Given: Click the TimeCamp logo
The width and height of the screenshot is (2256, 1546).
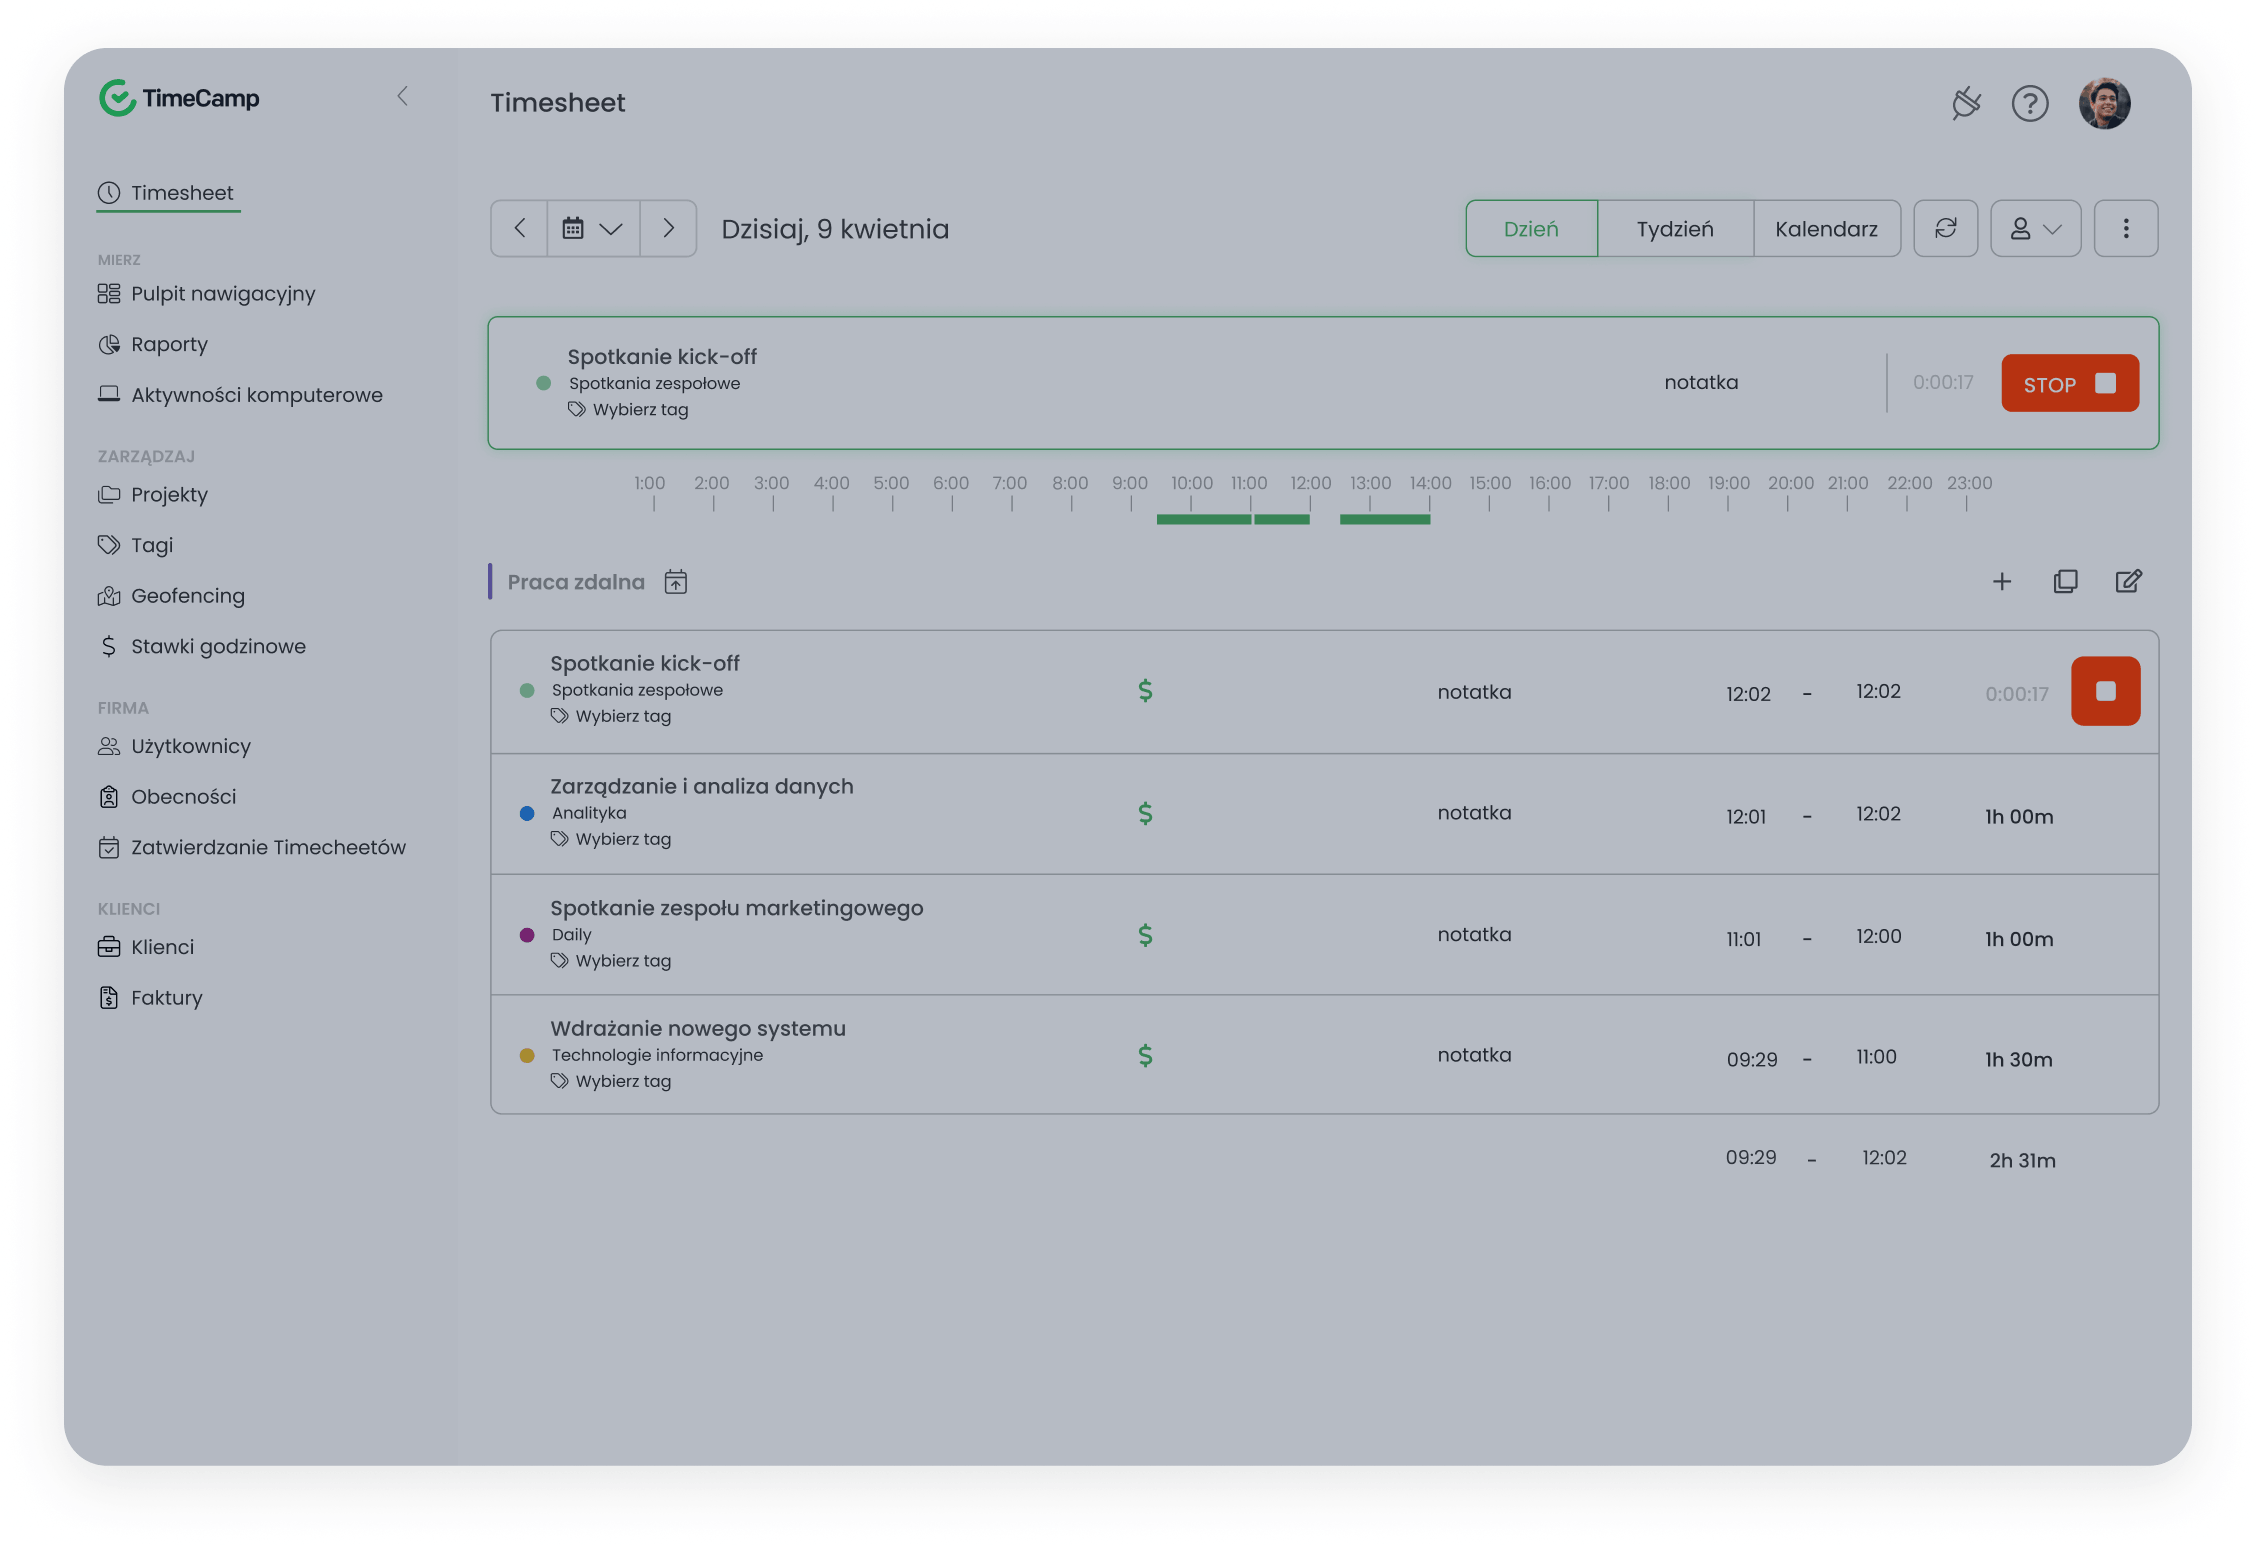Looking at the screenshot, I should coord(180,98).
